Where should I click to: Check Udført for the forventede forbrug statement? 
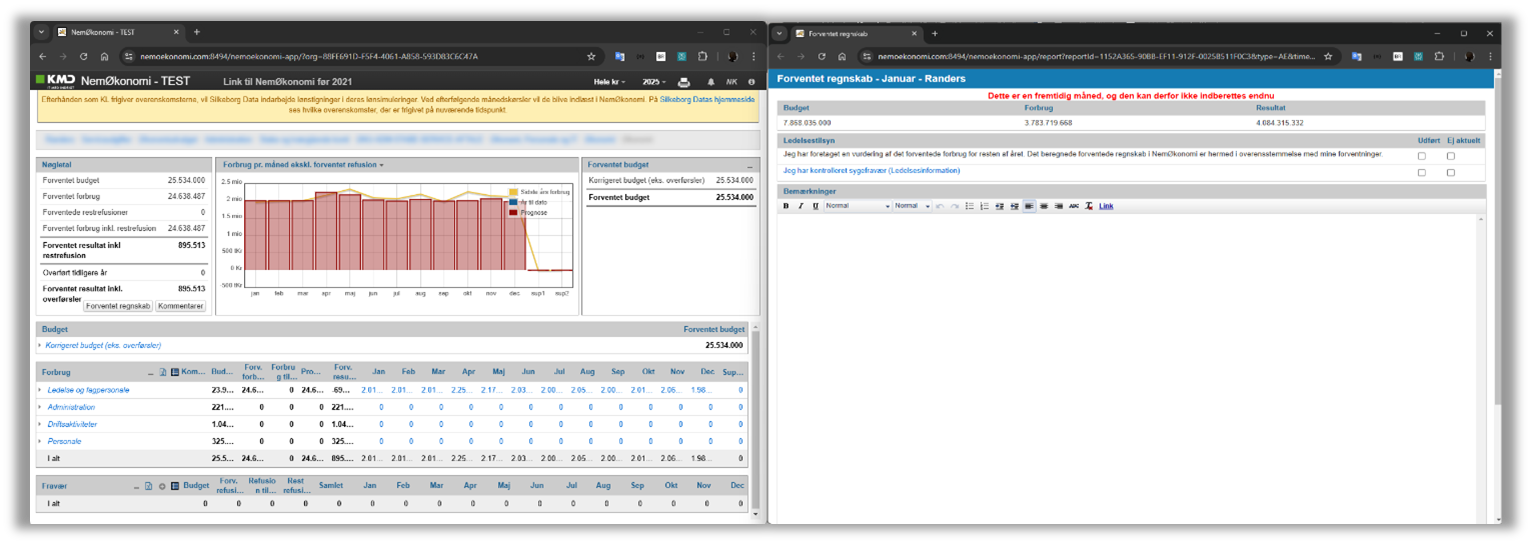1422,157
